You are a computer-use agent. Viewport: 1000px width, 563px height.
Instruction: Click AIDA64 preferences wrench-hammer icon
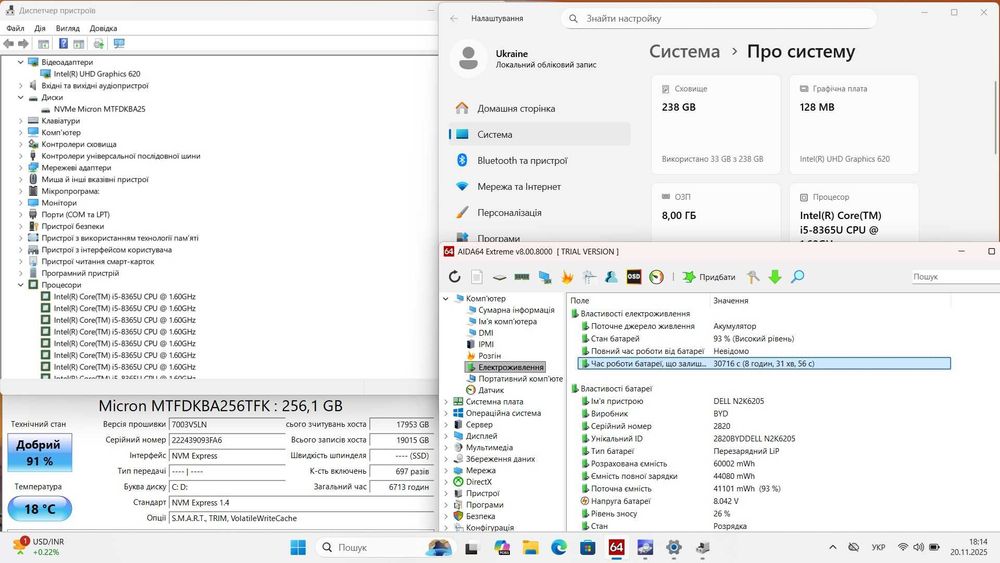click(753, 277)
